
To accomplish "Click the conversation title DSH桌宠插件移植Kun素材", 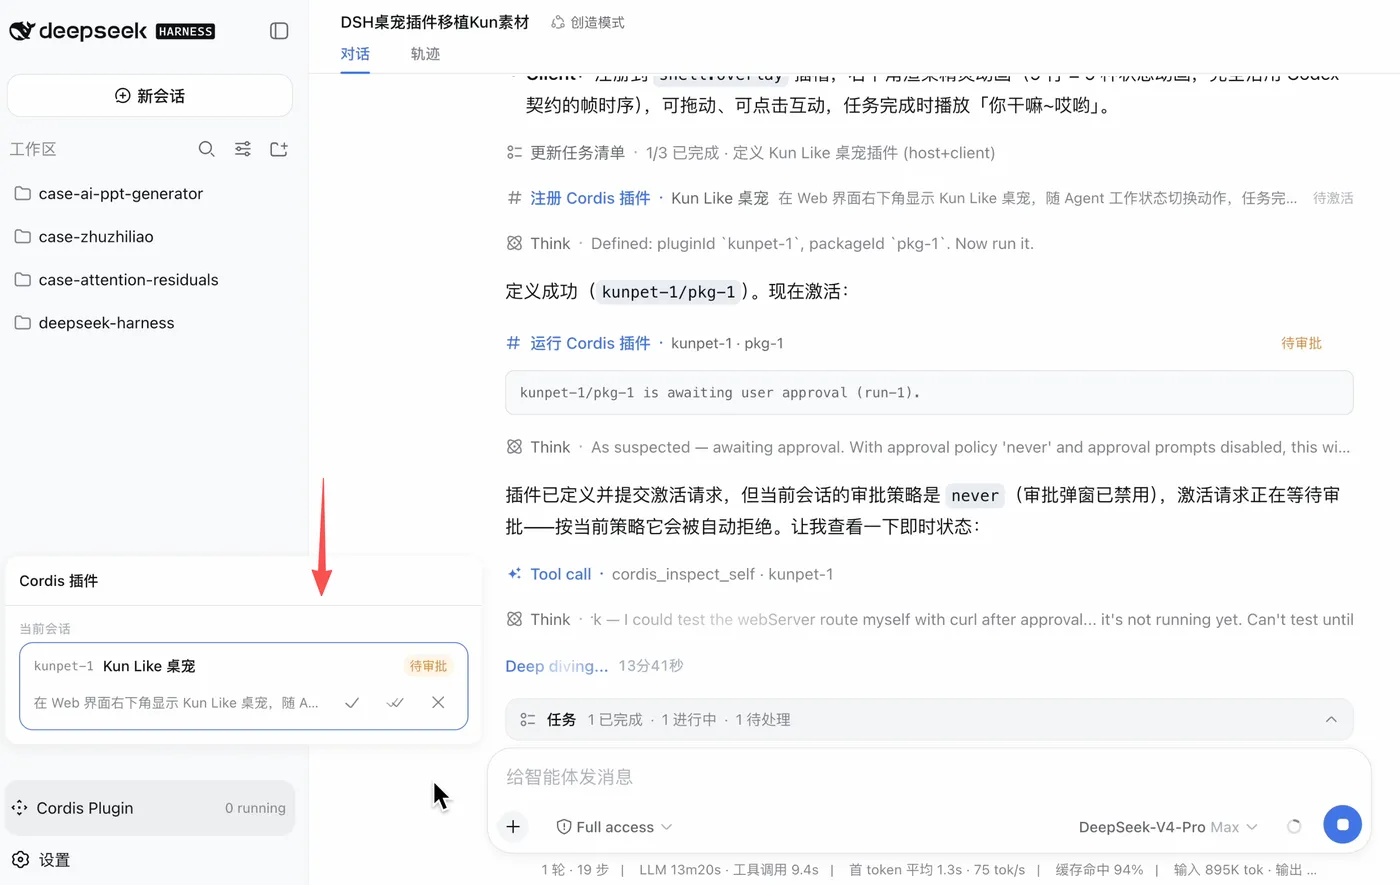I will [x=435, y=22].
